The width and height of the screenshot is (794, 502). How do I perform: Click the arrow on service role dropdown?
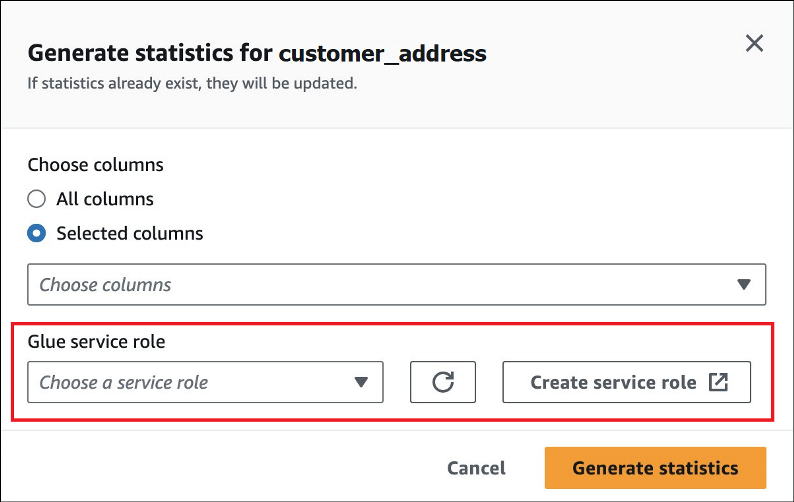pyautogui.click(x=361, y=382)
